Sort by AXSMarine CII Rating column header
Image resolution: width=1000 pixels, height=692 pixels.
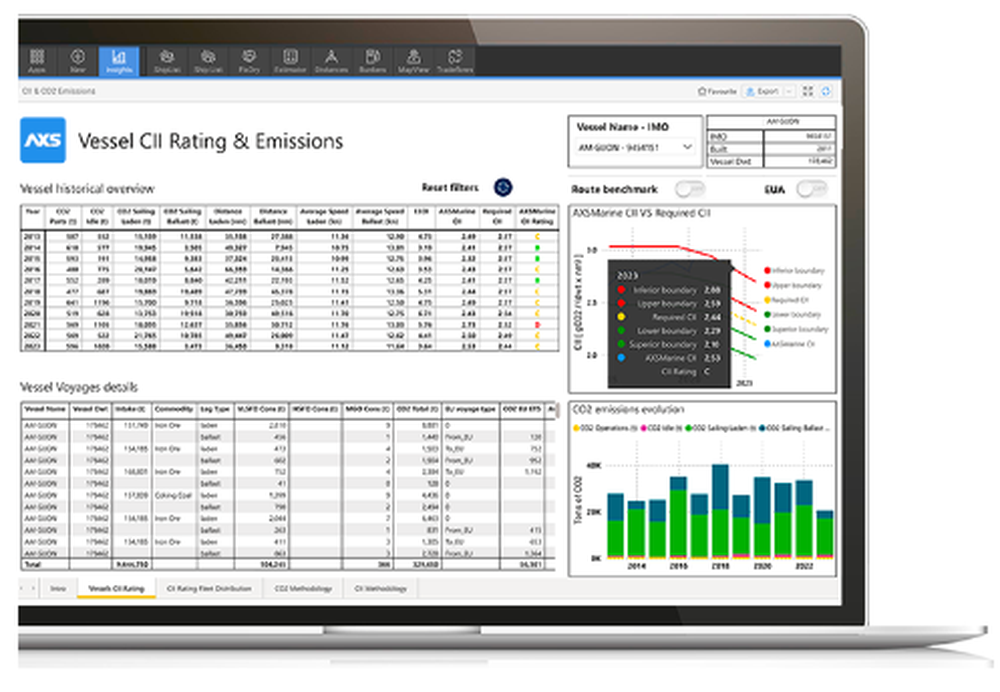(536, 216)
